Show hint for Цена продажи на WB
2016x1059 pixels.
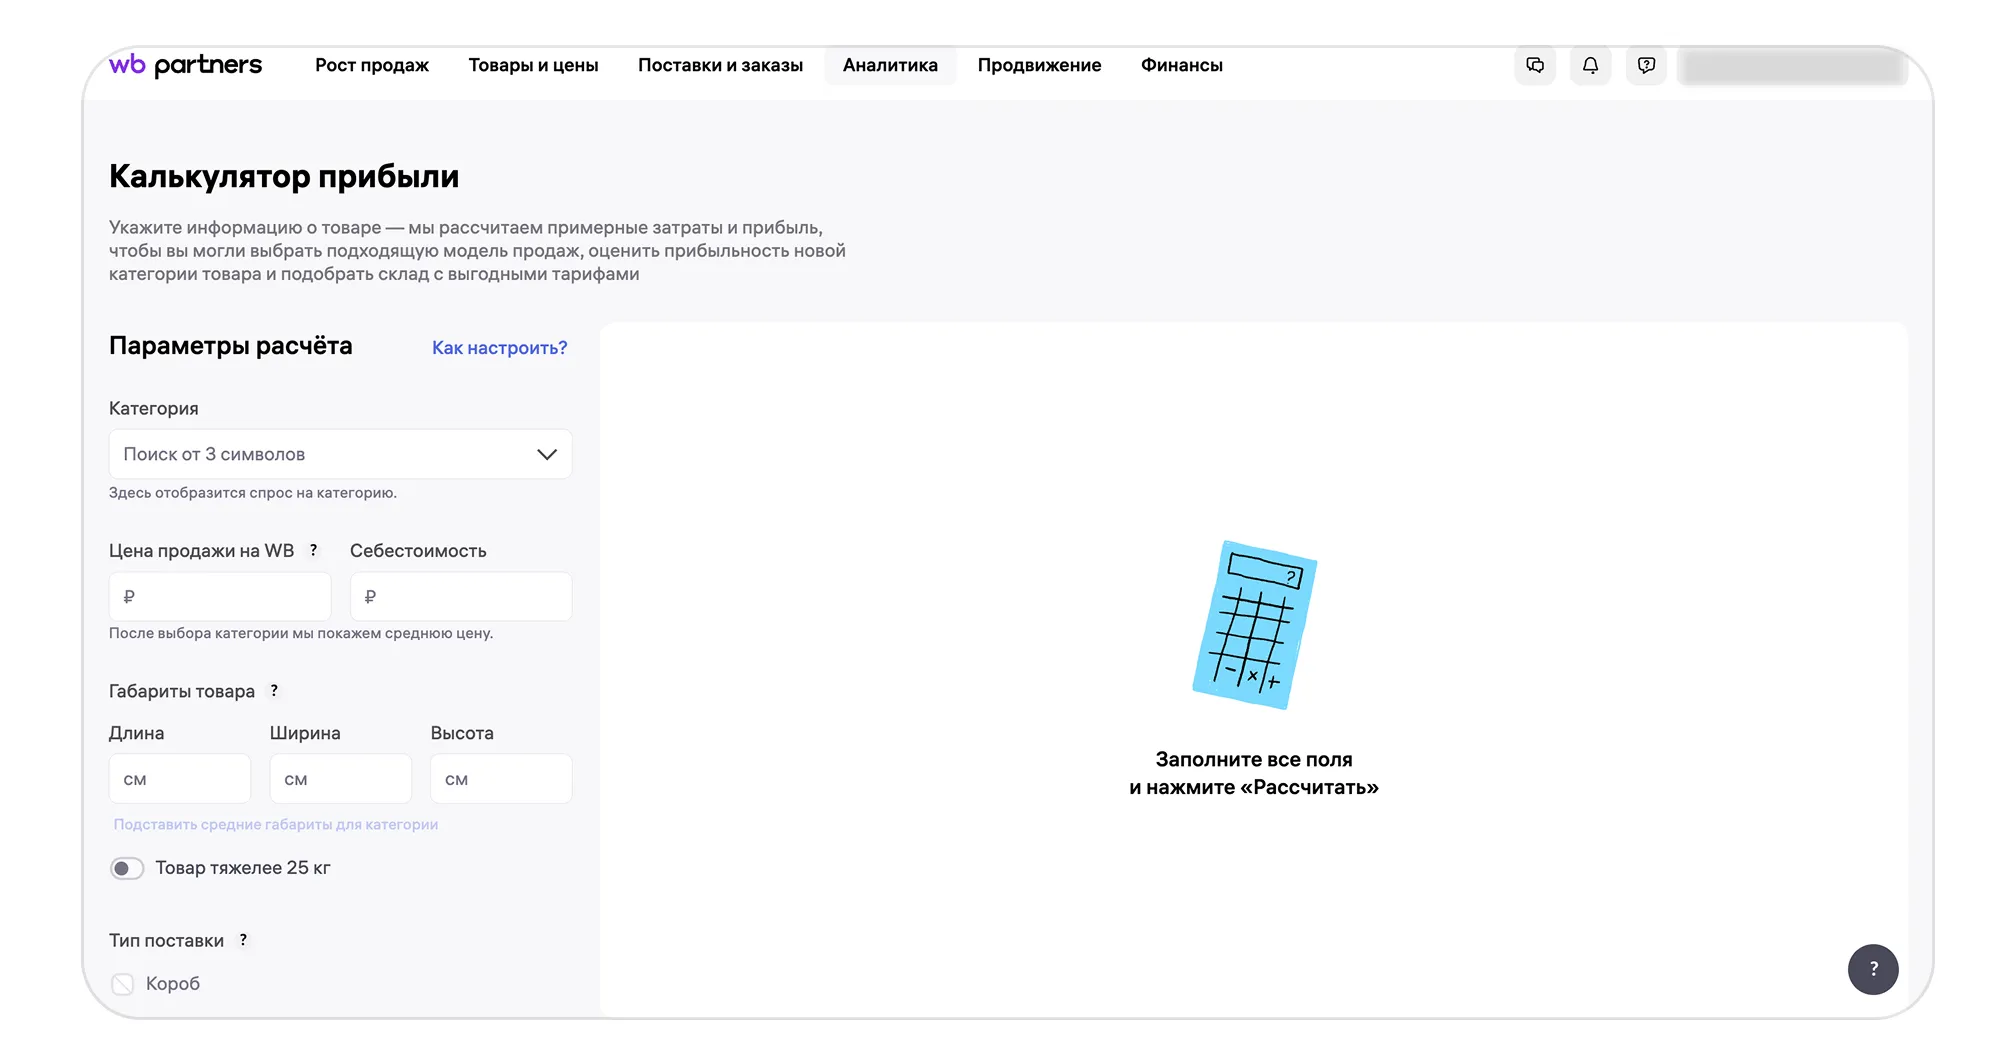coord(314,550)
